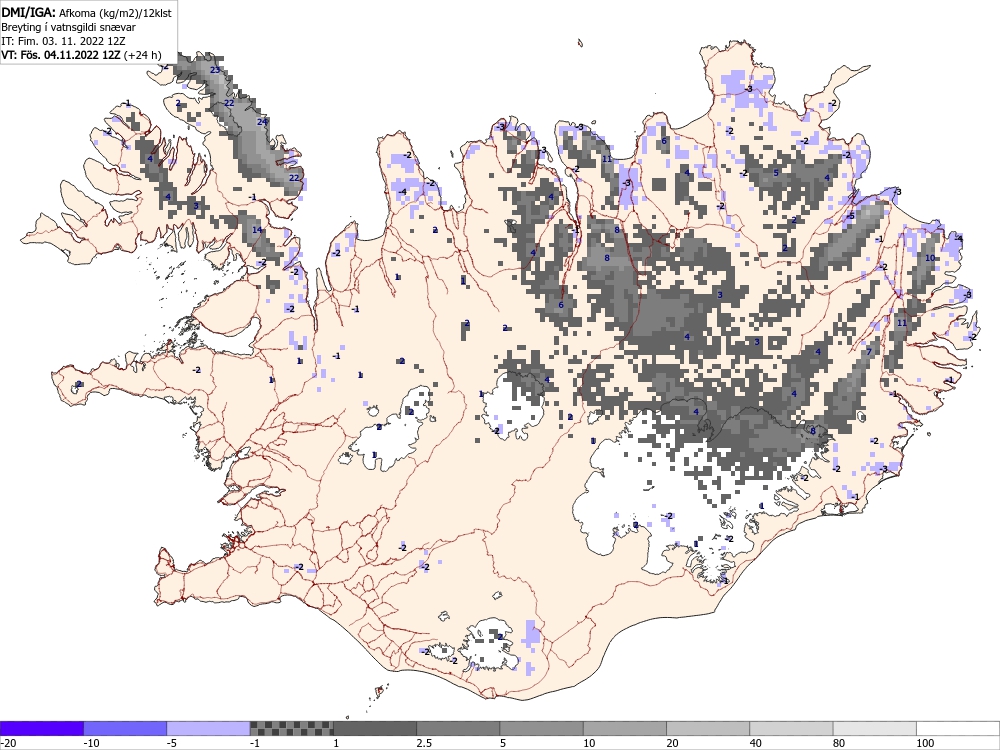Click the medium blue -10 to -5 legend swatch
The width and height of the screenshot is (1000, 750).
coord(125,728)
